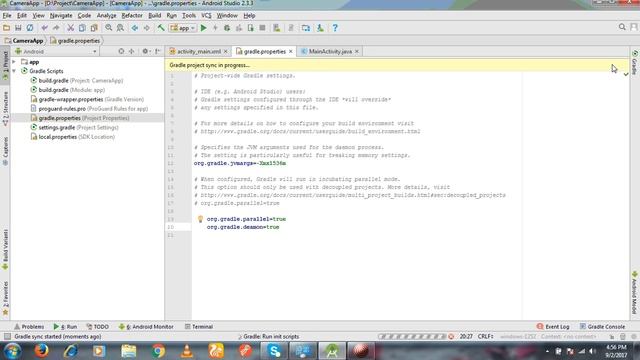Viewport: 640px width, 360px height.
Task: Cancel the Gradle sync process
Action: pyautogui.click(x=451, y=337)
